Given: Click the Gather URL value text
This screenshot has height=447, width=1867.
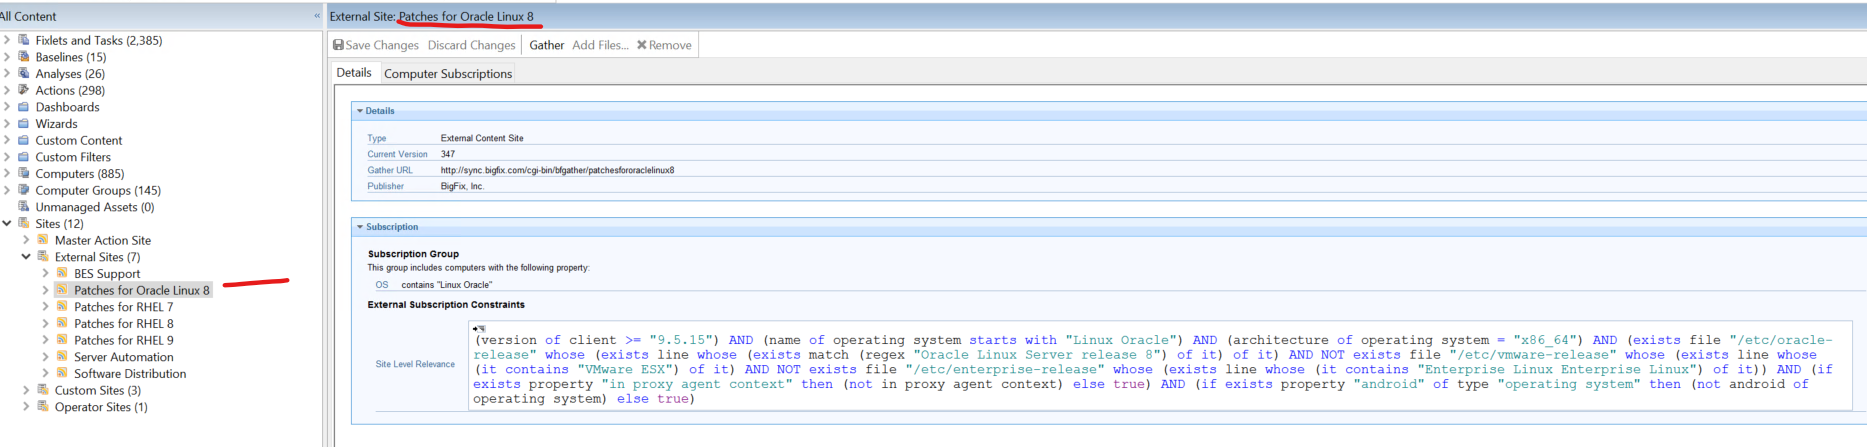Looking at the screenshot, I should [557, 170].
